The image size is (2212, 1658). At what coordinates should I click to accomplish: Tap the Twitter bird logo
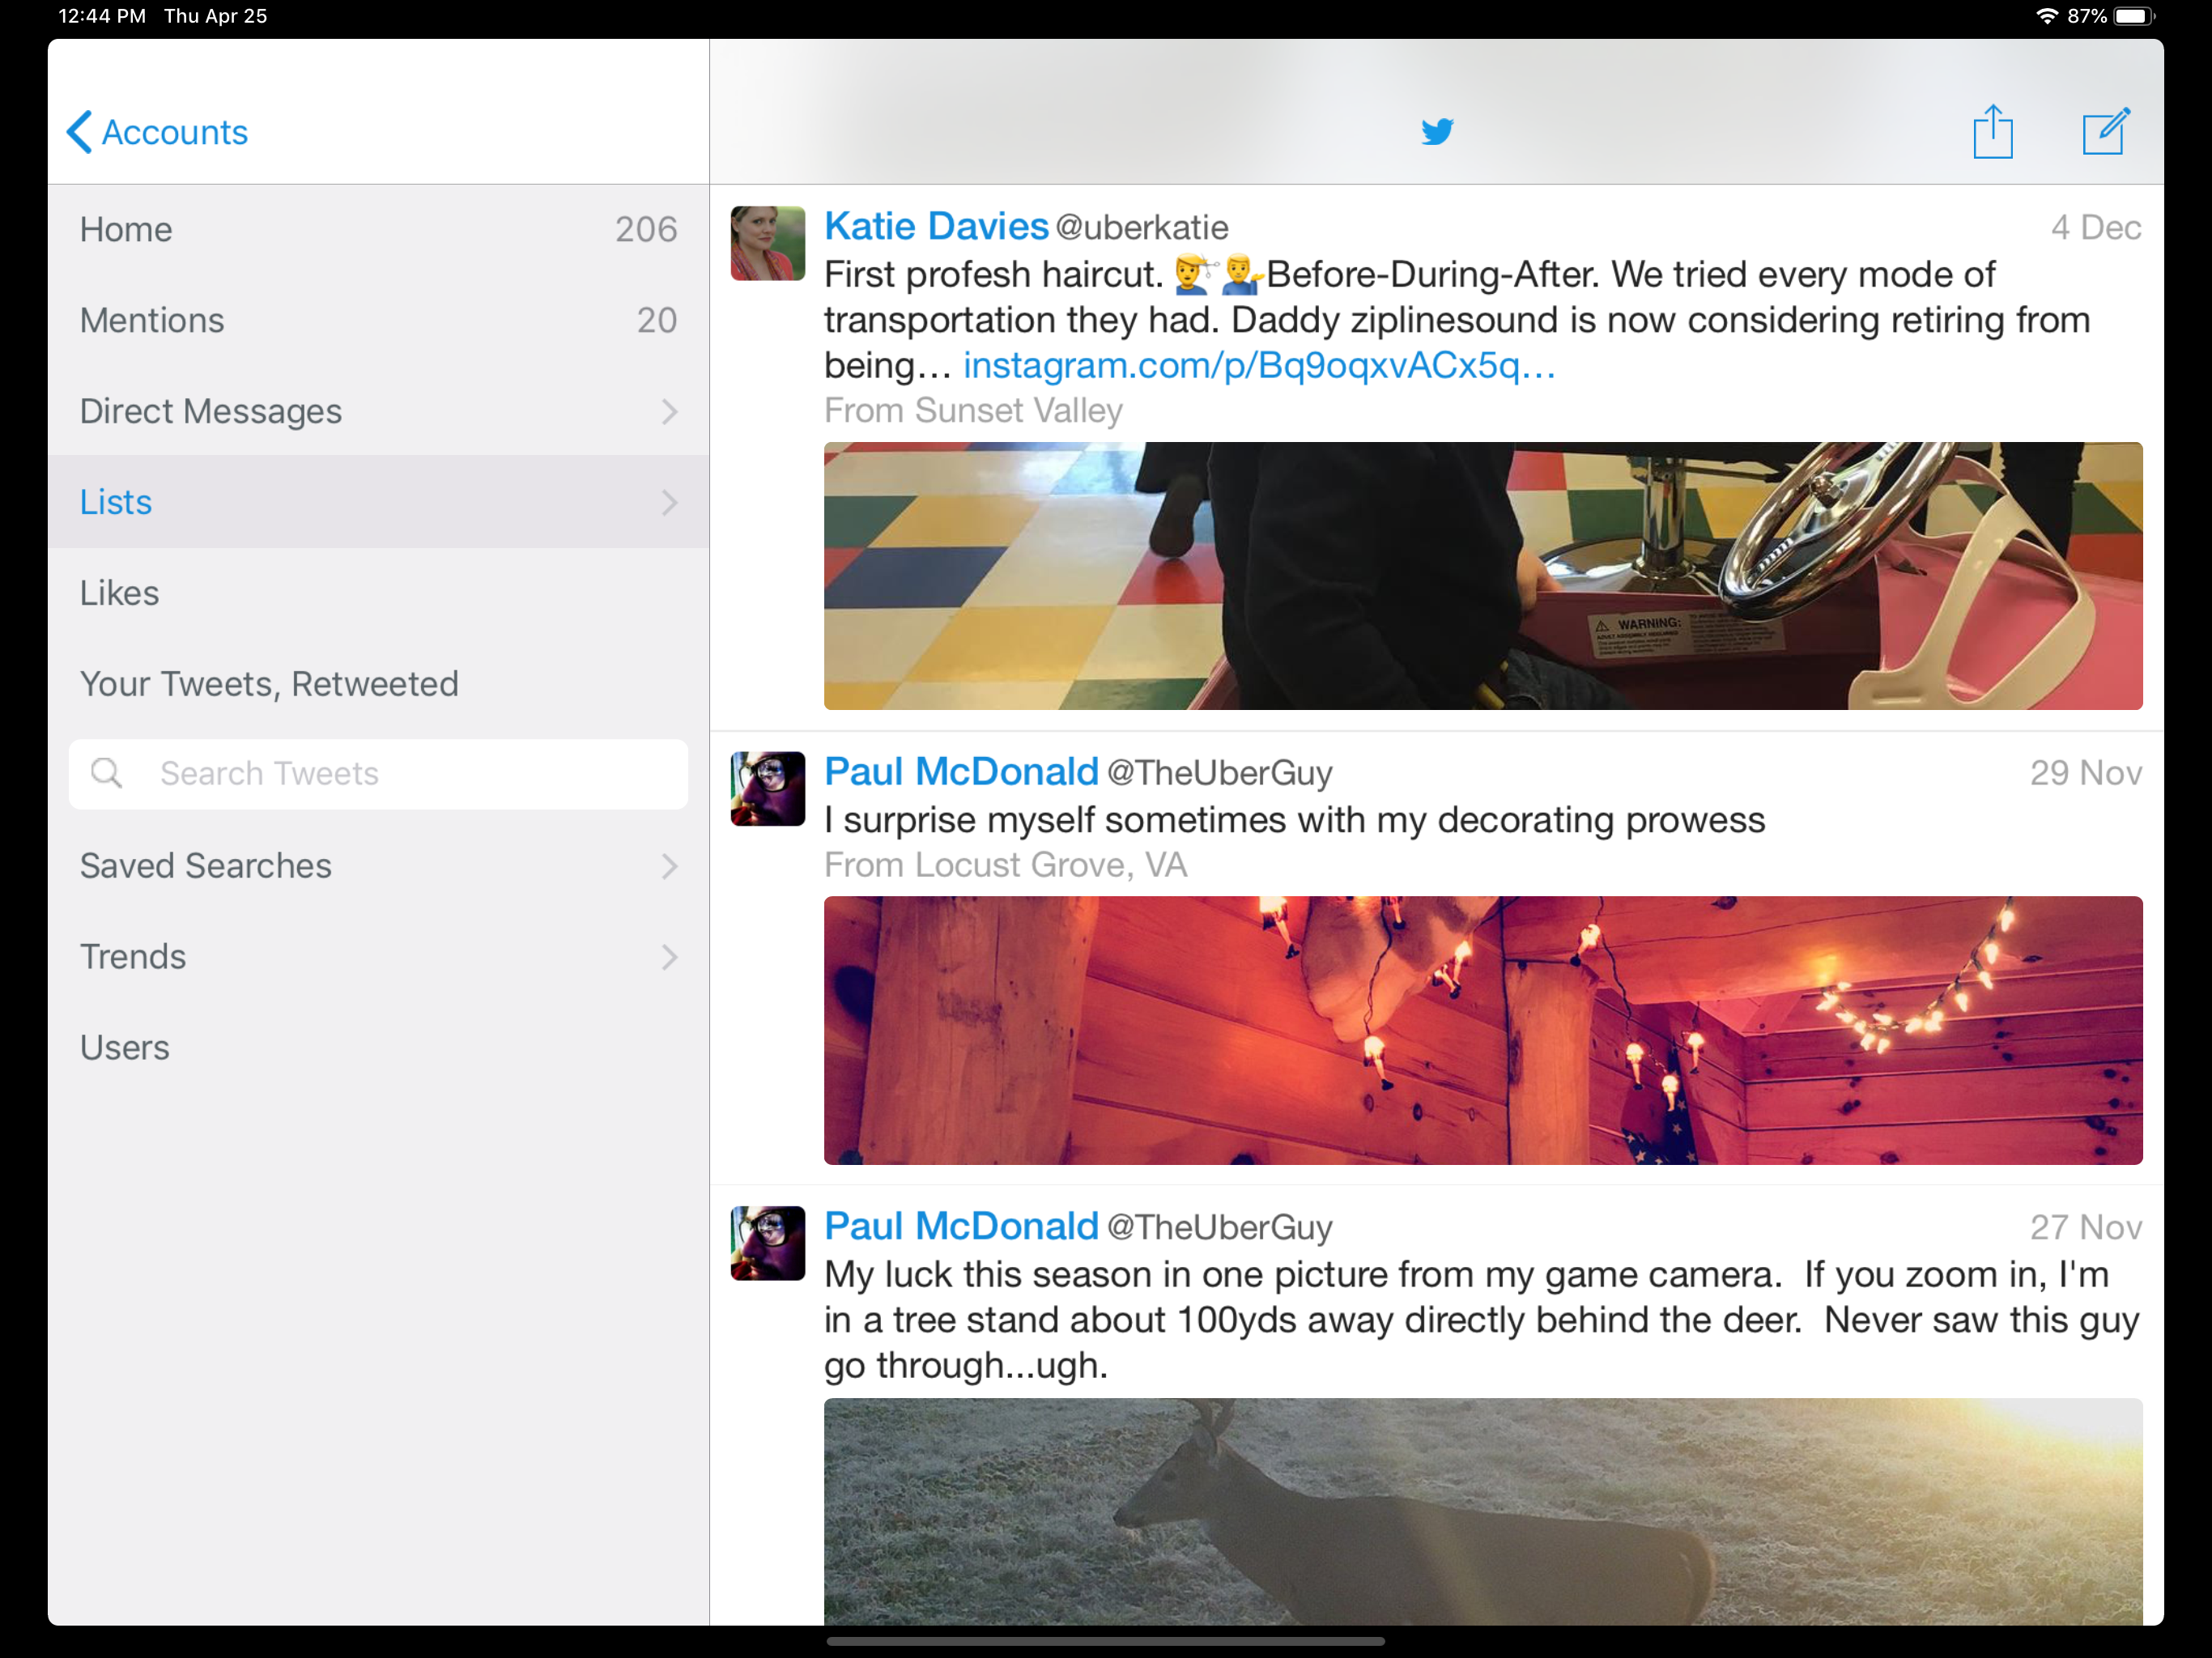coord(1437,131)
